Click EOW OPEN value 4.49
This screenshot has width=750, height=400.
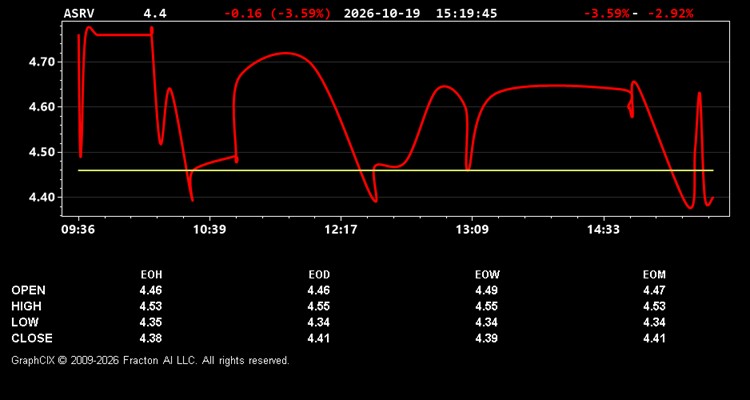(x=486, y=290)
